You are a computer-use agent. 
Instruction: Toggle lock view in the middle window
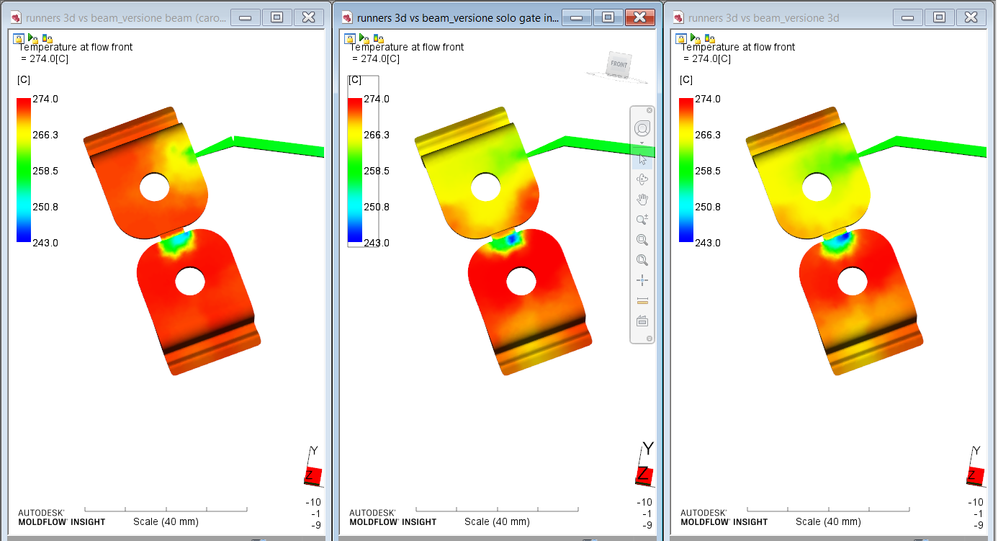pyautogui.click(x=350, y=39)
